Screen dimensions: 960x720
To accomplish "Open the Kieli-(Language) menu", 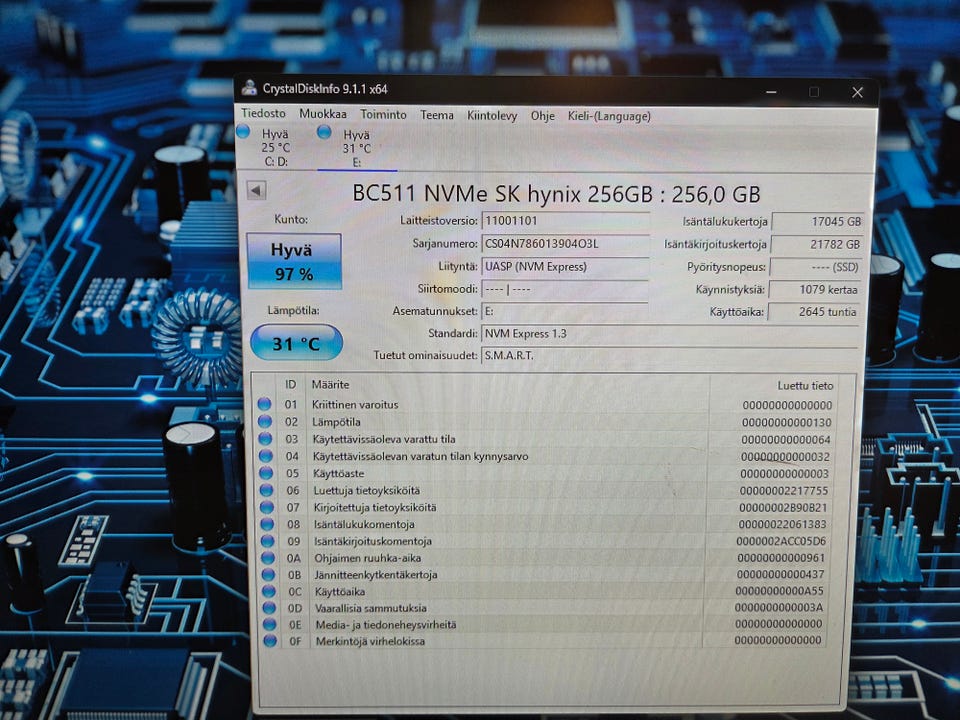I will point(609,116).
